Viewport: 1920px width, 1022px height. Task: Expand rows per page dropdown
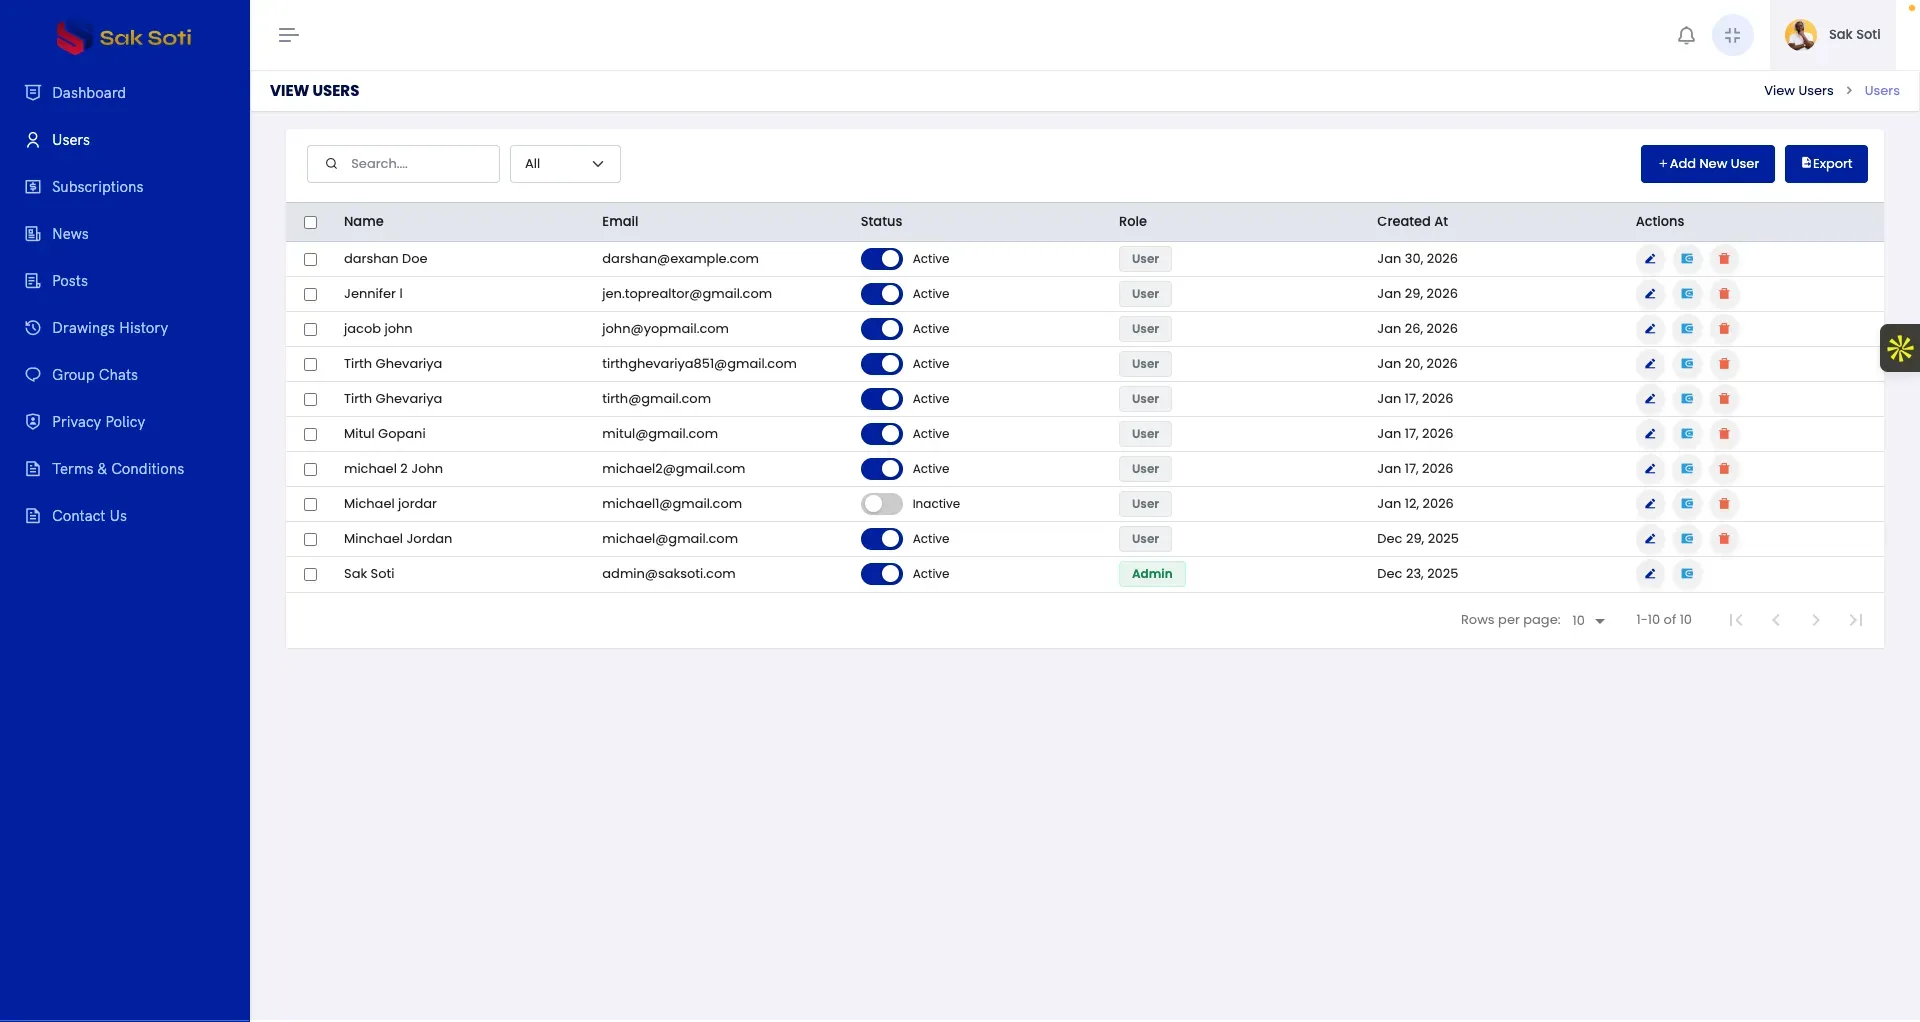[x=1588, y=620]
